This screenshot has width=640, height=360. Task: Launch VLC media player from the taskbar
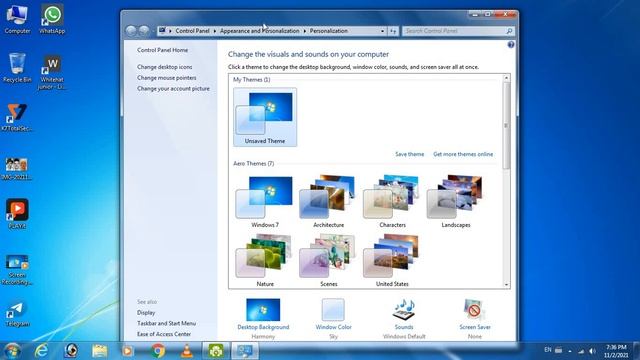coord(187,351)
